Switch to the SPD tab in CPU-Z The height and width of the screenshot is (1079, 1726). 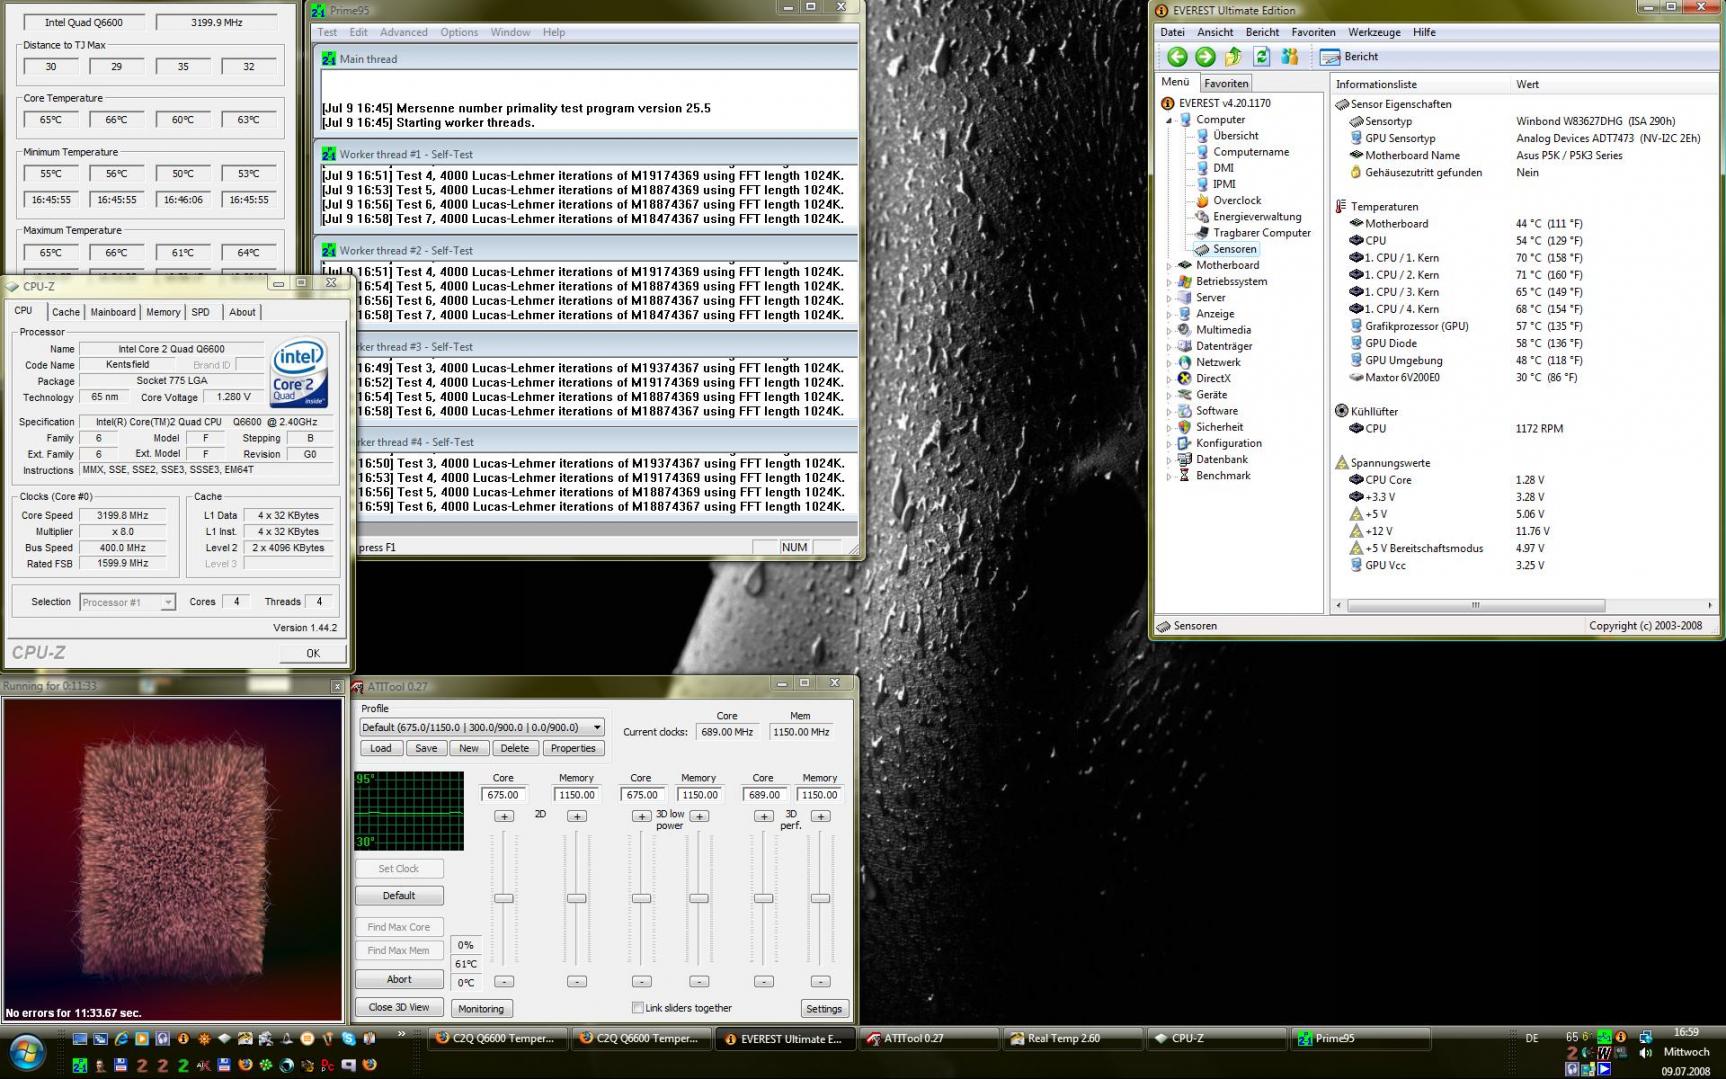pyautogui.click(x=201, y=312)
